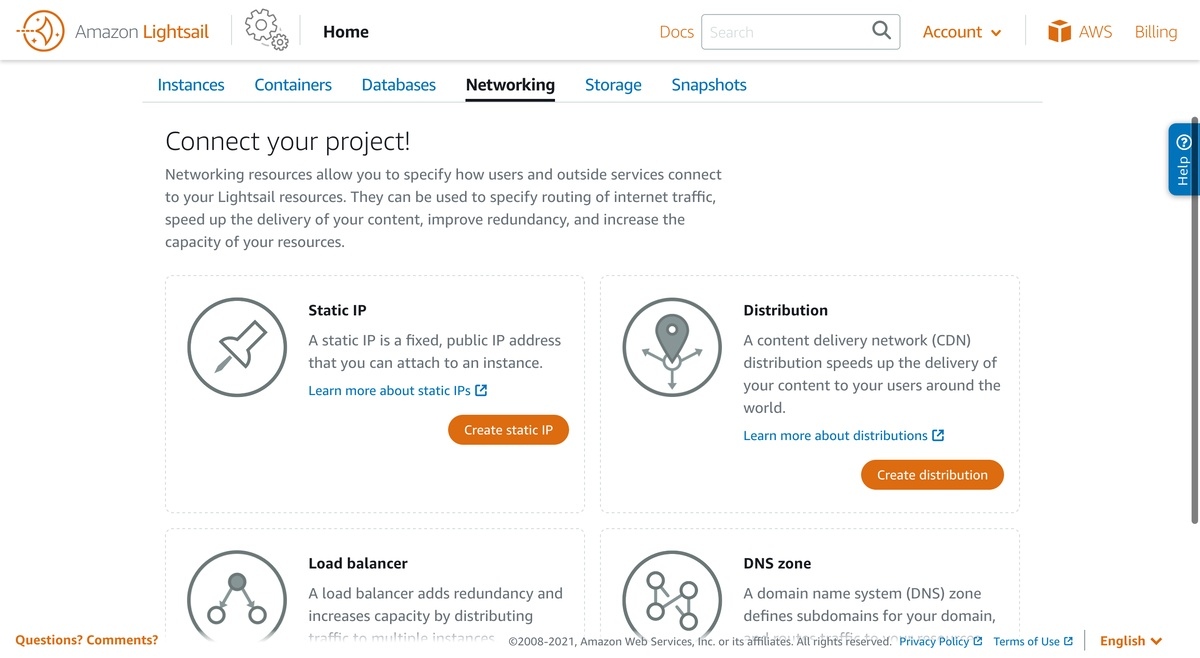Open Learn more about distributions link
Viewport: 1200px width, 658px height.
[844, 436]
